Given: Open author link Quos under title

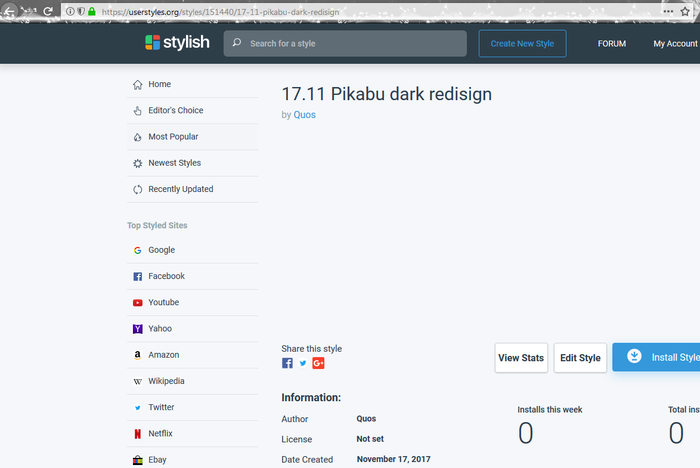Looking at the screenshot, I should coord(304,115).
